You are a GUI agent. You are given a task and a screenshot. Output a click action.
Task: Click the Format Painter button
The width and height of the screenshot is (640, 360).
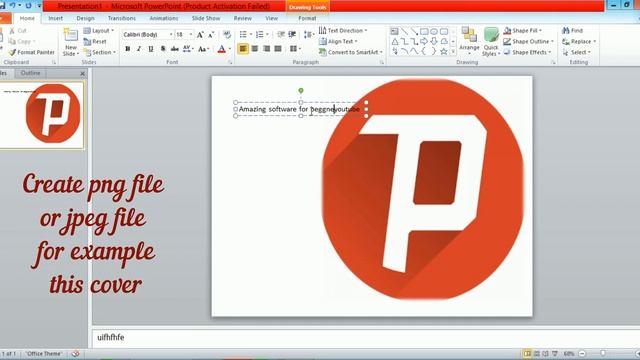pos(32,52)
